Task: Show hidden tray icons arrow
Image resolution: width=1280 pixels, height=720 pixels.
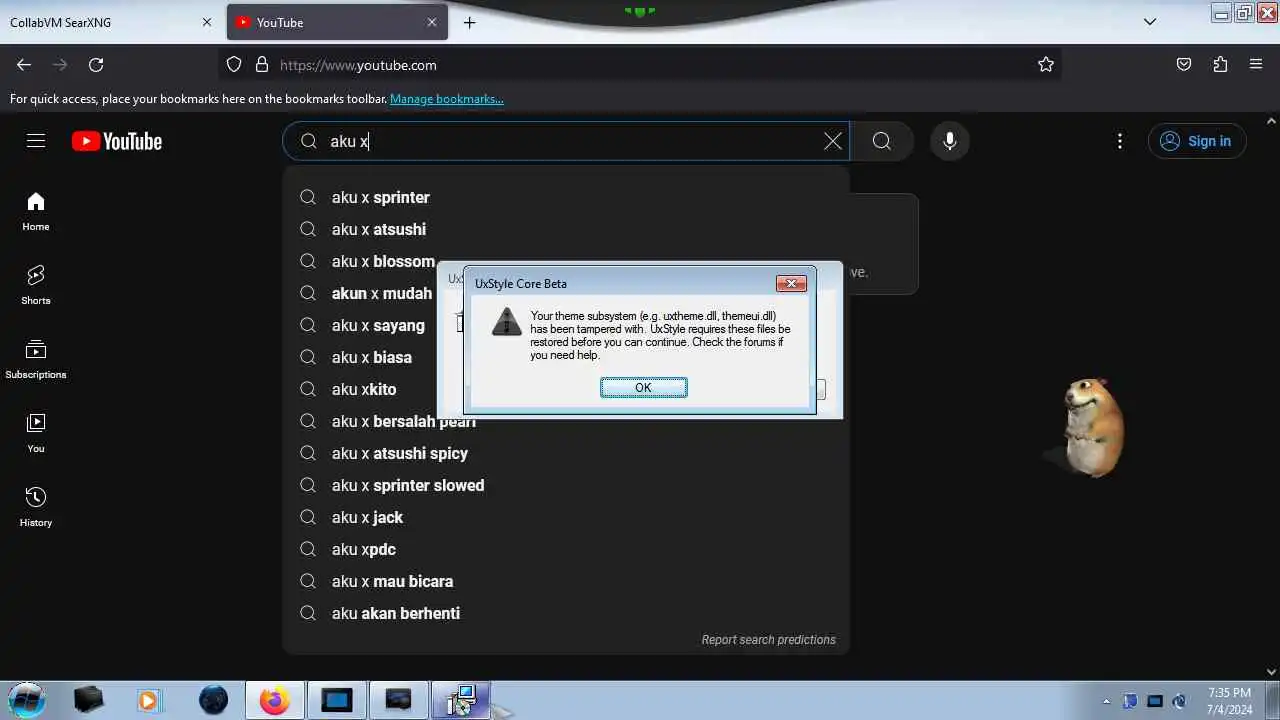Action: coord(1106,701)
